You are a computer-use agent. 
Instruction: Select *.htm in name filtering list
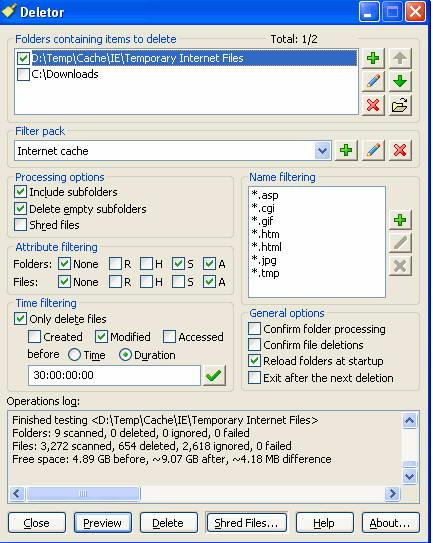click(x=265, y=234)
